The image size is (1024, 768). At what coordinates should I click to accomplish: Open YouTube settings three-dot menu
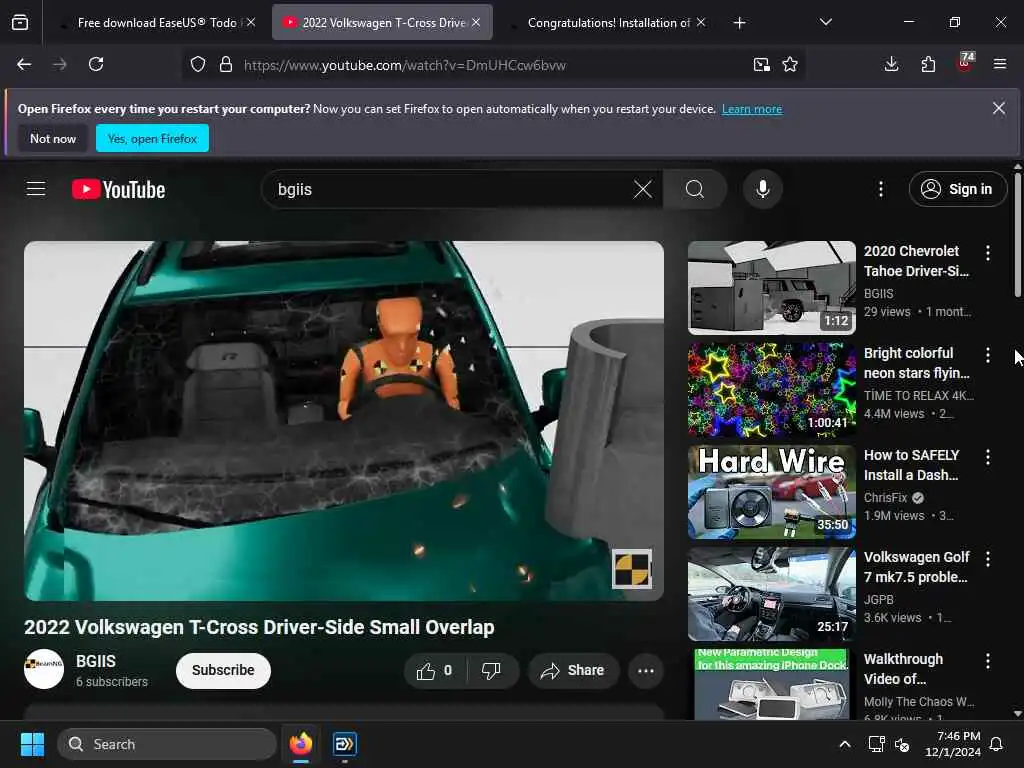pos(881,189)
